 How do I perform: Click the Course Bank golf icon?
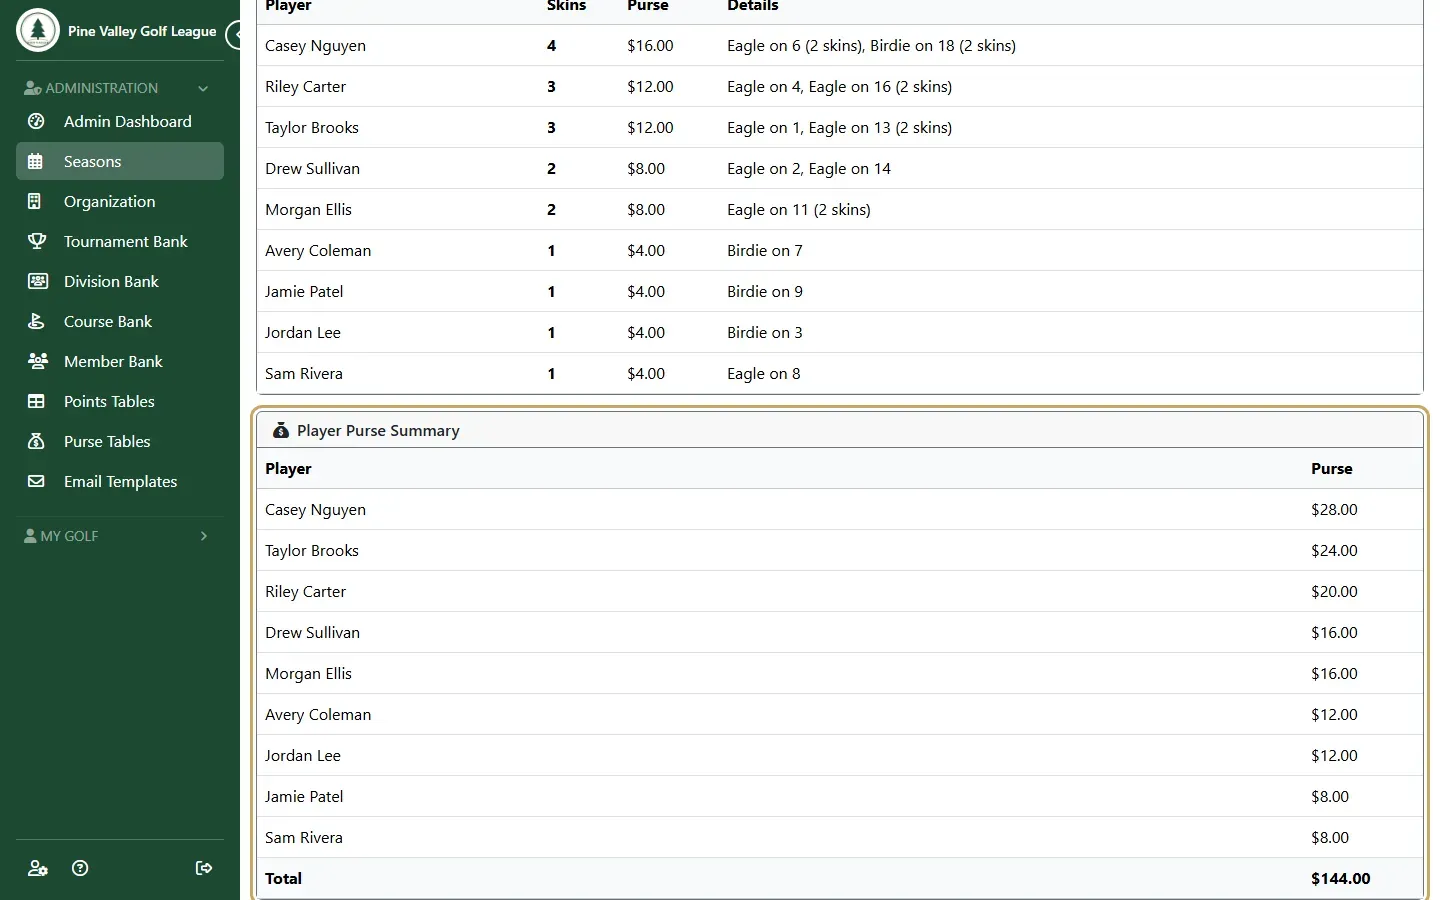tap(36, 321)
